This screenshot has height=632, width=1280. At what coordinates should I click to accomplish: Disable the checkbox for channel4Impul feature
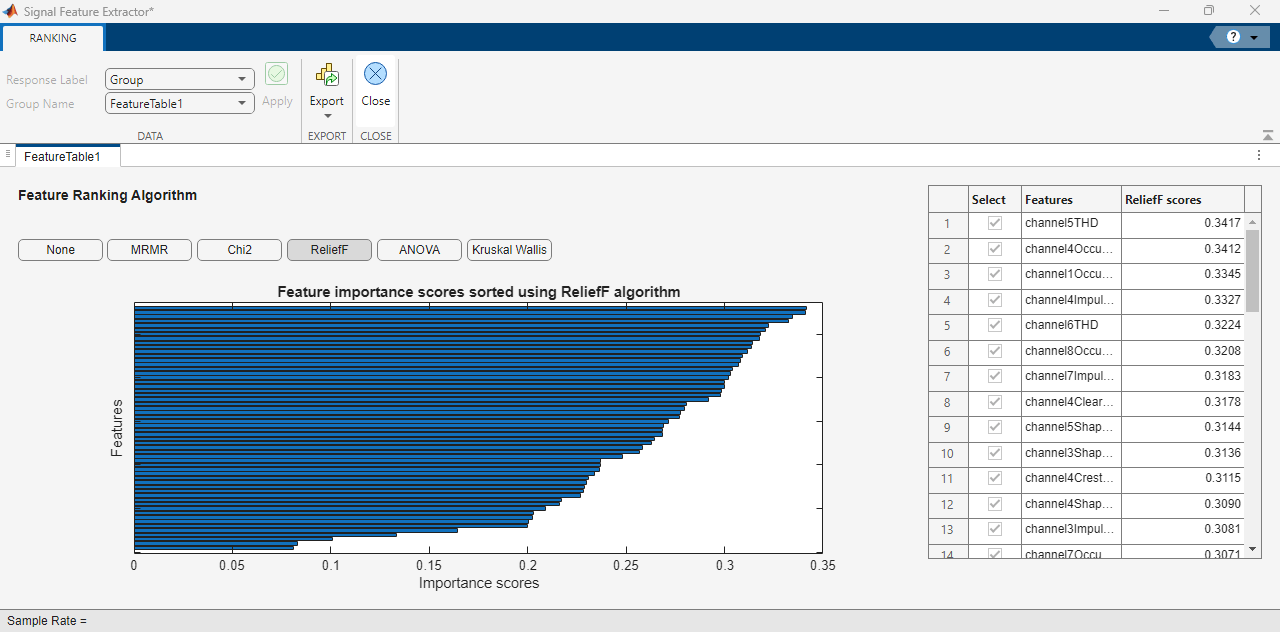pos(993,300)
